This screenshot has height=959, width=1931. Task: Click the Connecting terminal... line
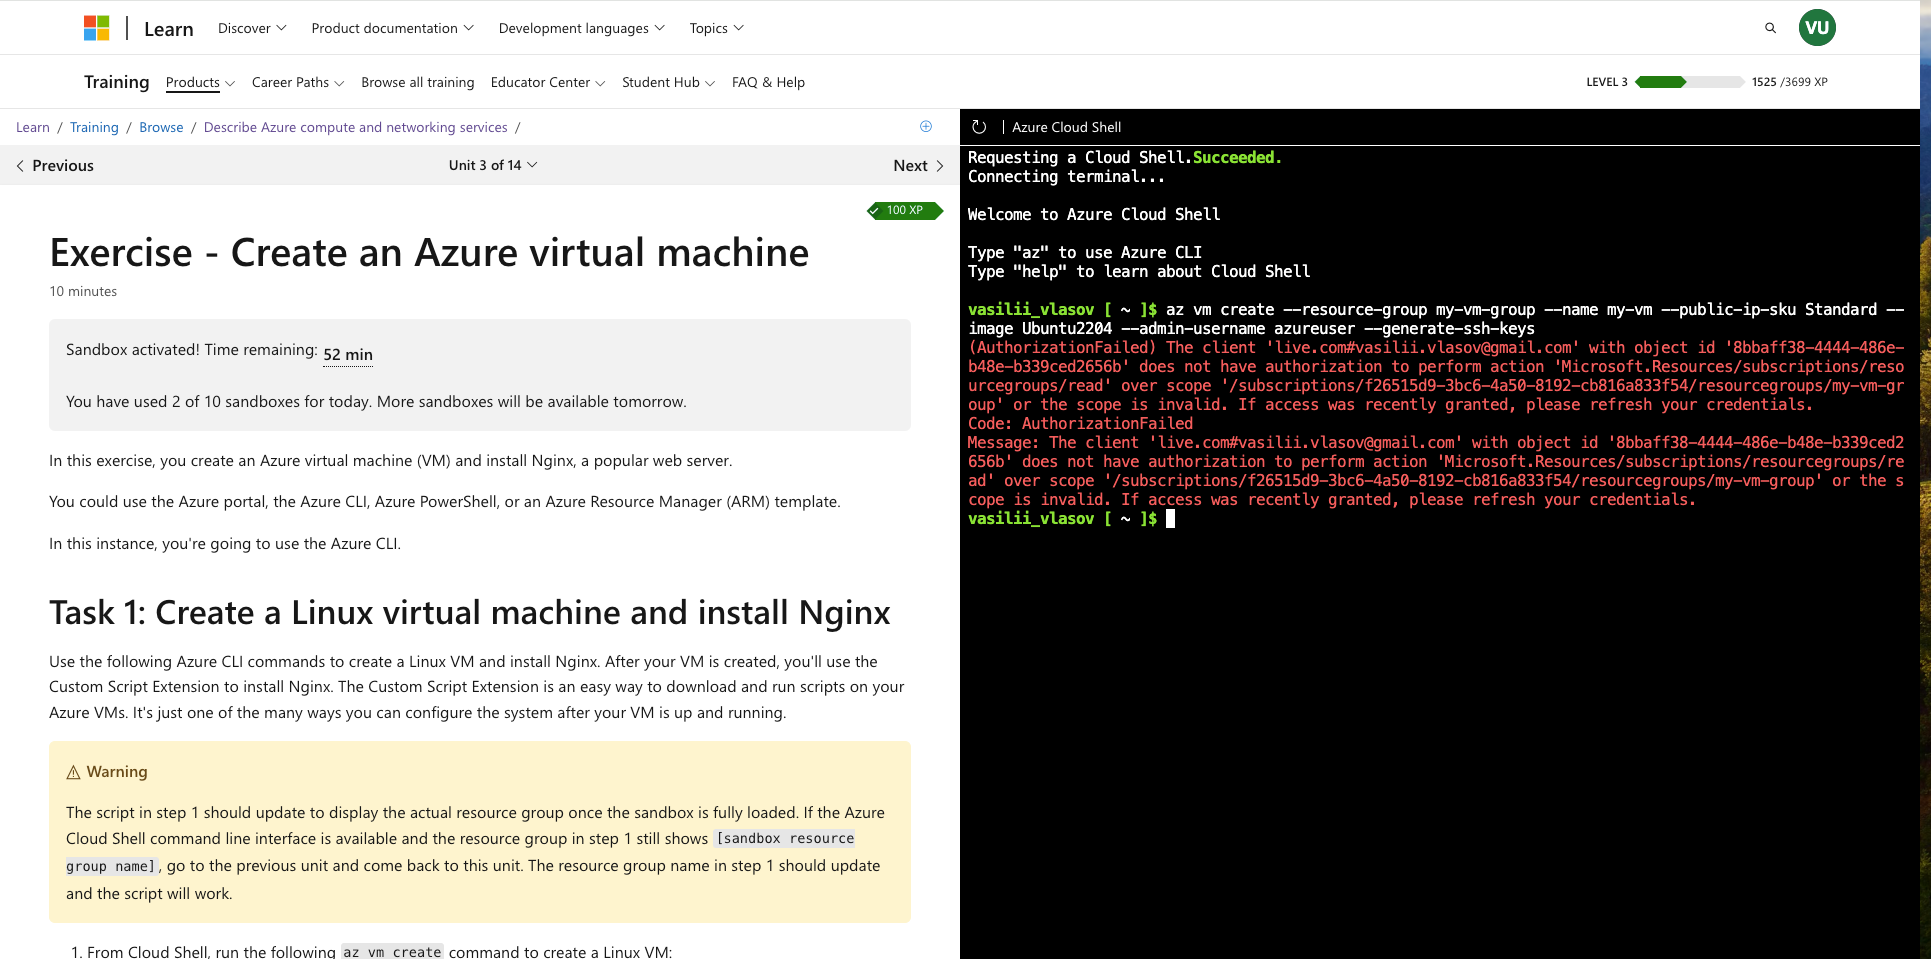1066,176
